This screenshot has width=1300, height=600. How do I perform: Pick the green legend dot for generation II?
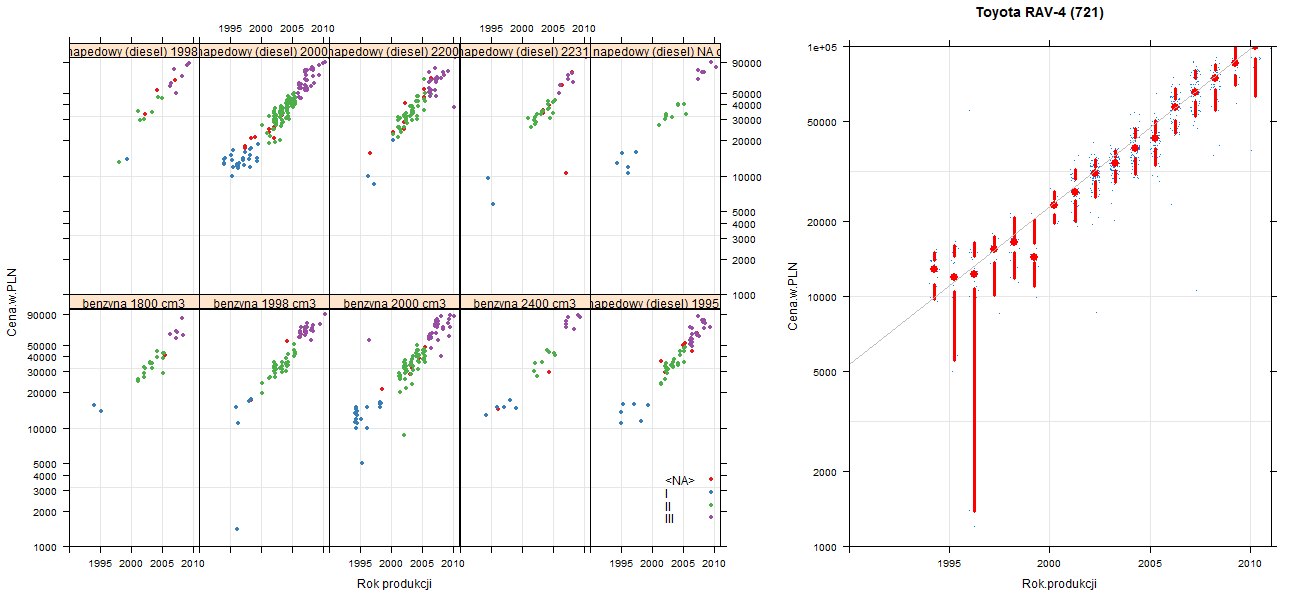(710, 505)
